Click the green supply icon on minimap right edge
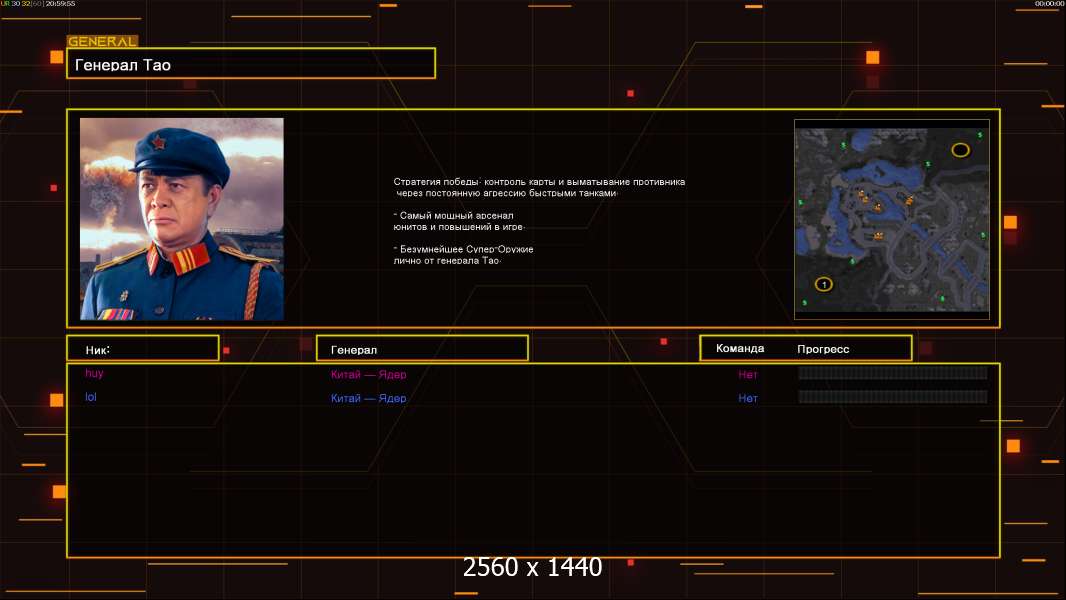This screenshot has height=600, width=1066. pyautogui.click(x=983, y=235)
